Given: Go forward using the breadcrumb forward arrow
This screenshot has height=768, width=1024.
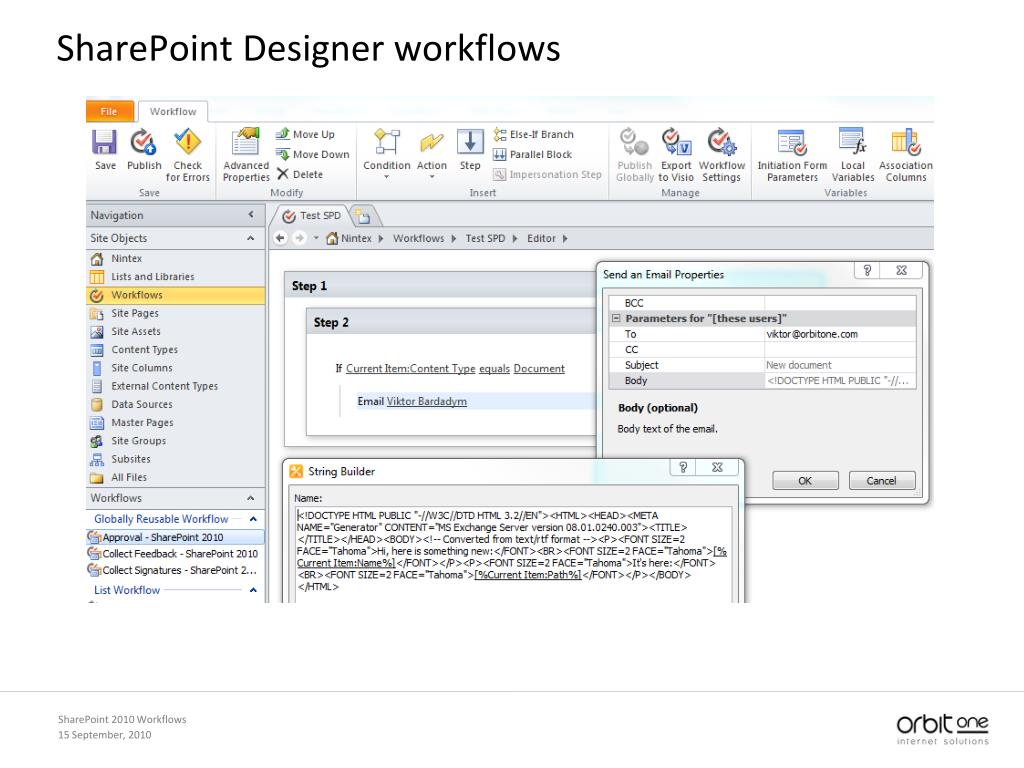Looking at the screenshot, I should coord(299,238).
